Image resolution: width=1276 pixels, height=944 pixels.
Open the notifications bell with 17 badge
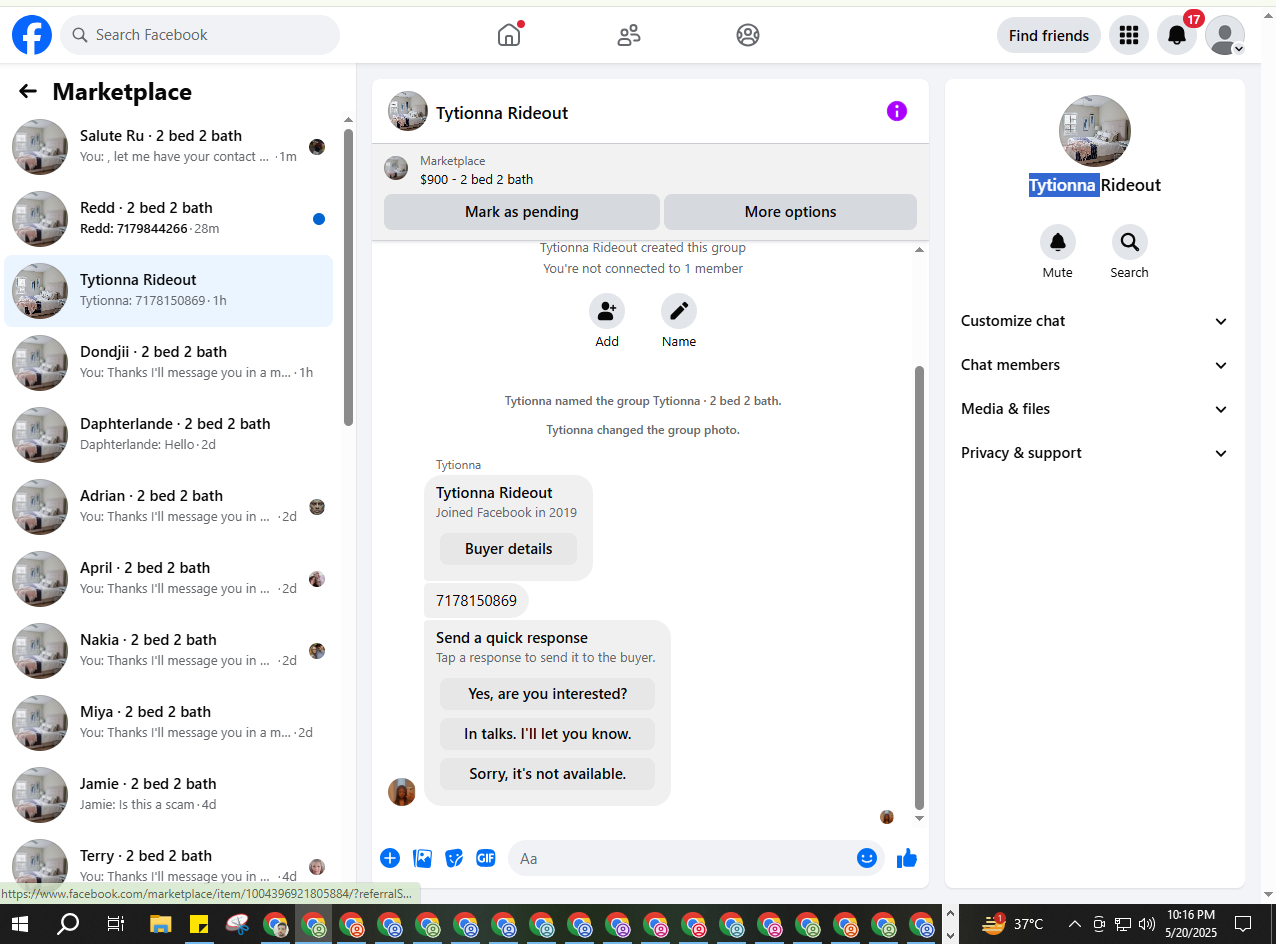point(1177,35)
